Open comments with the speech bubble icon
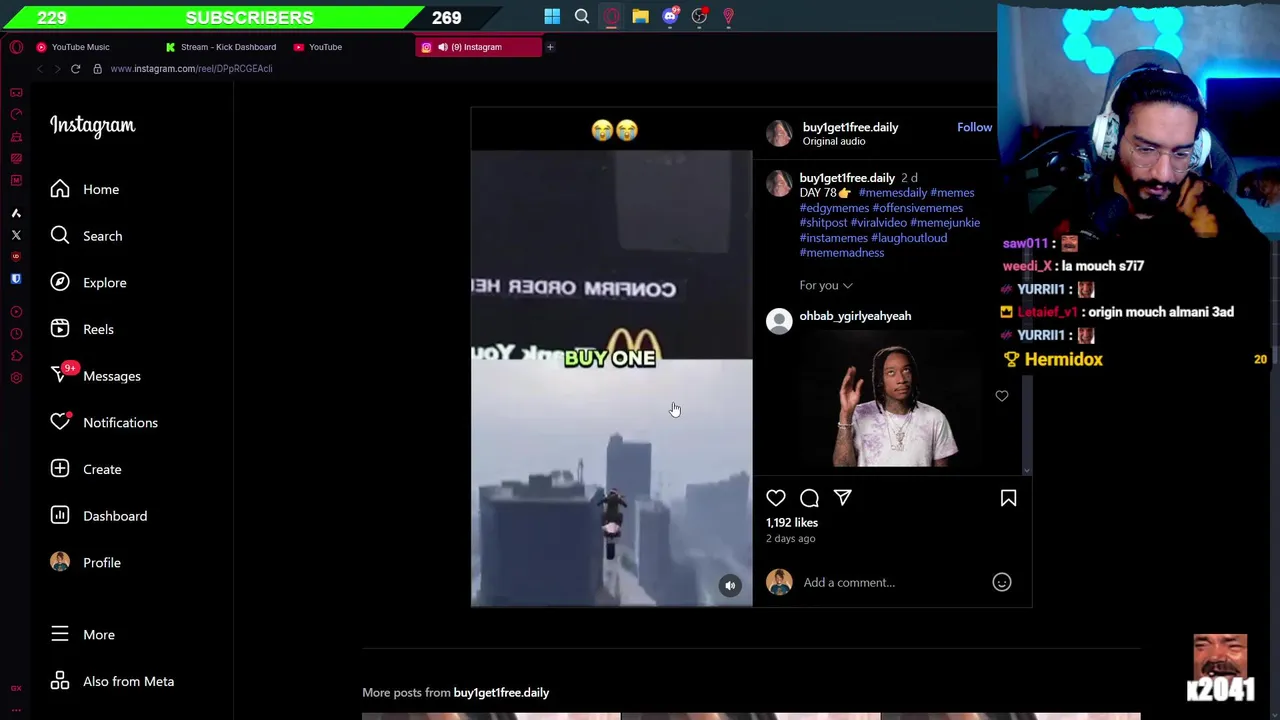The width and height of the screenshot is (1280, 720). [809, 498]
